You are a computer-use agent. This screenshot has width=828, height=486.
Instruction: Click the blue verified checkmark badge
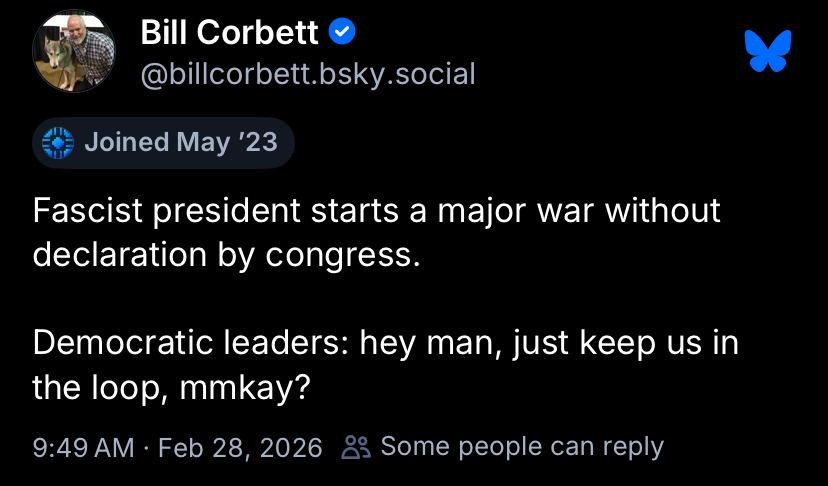click(342, 33)
